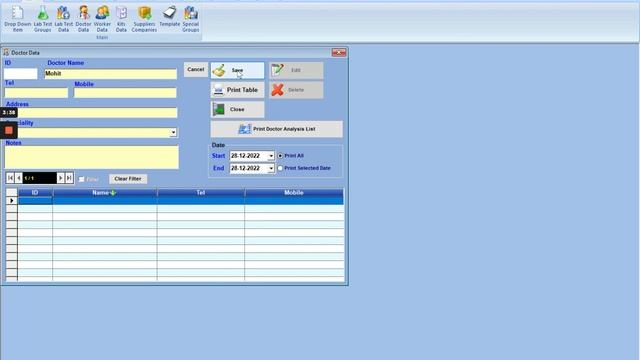Open the Start date dropdown
Viewport: 640px width, 360px height.
tap(271, 156)
